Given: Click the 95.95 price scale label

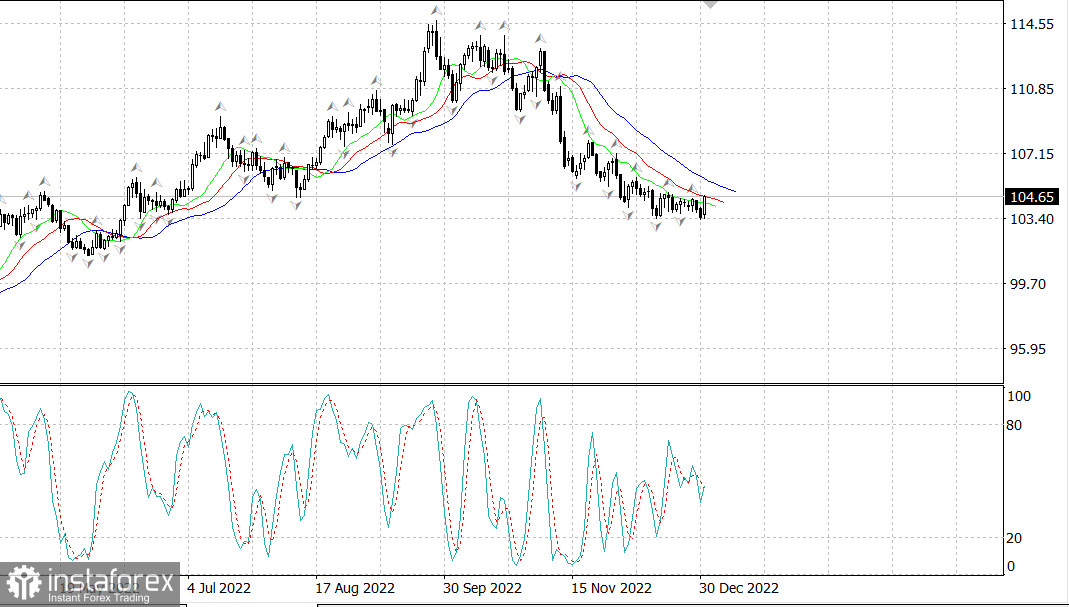Looking at the screenshot, I should [x=1030, y=349].
